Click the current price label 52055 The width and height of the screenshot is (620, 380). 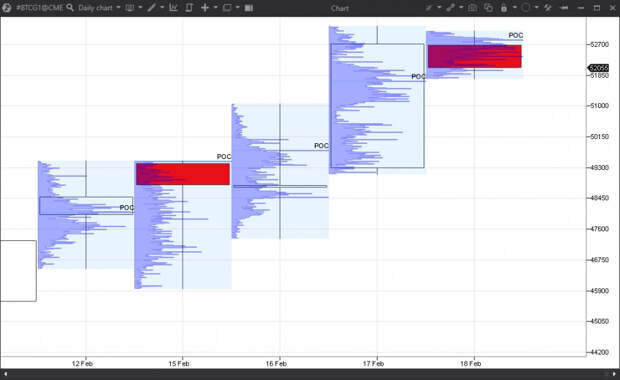[598, 68]
